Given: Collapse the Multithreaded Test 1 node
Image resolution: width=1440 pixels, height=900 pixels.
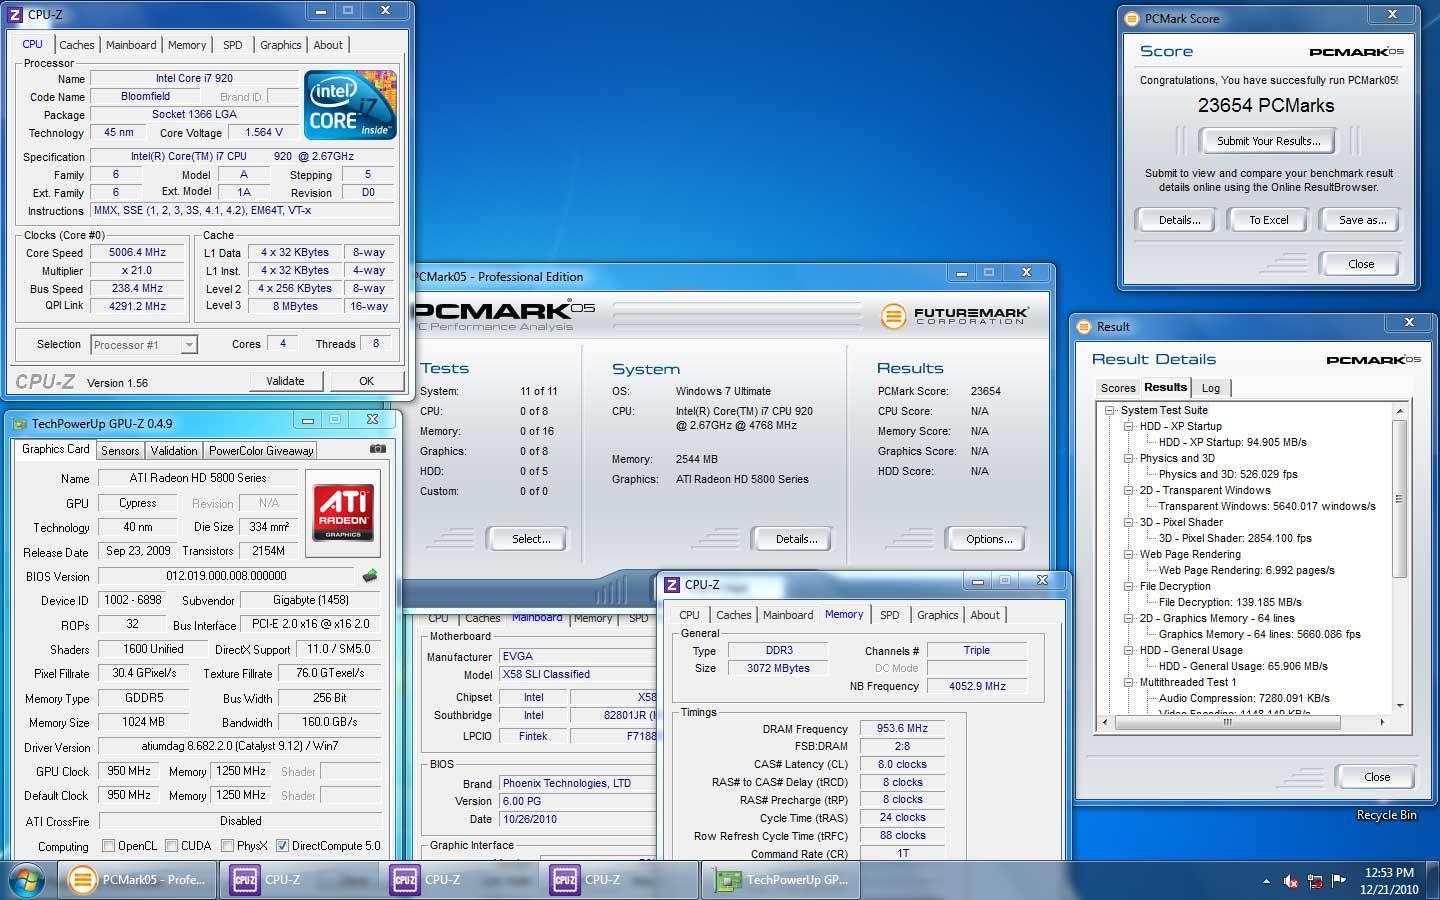Looking at the screenshot, I should click(1128, 682).
